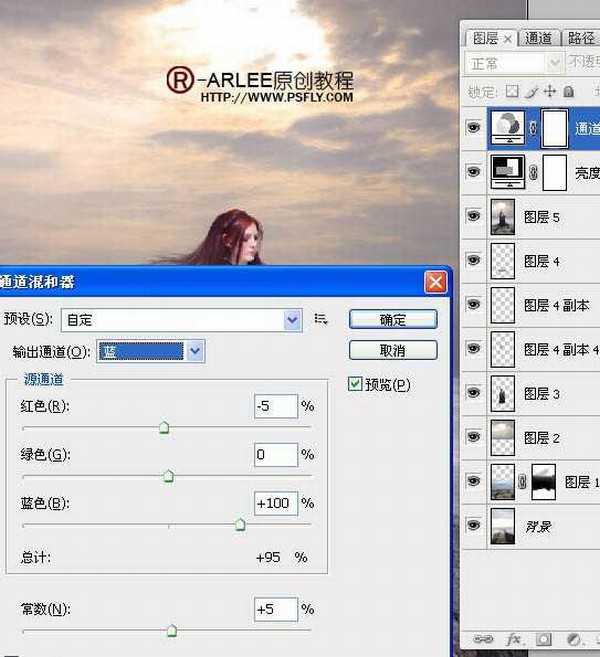Hide the channel mixer adjustment layer
The image size is (600, 657).
[x=473, y=127]
